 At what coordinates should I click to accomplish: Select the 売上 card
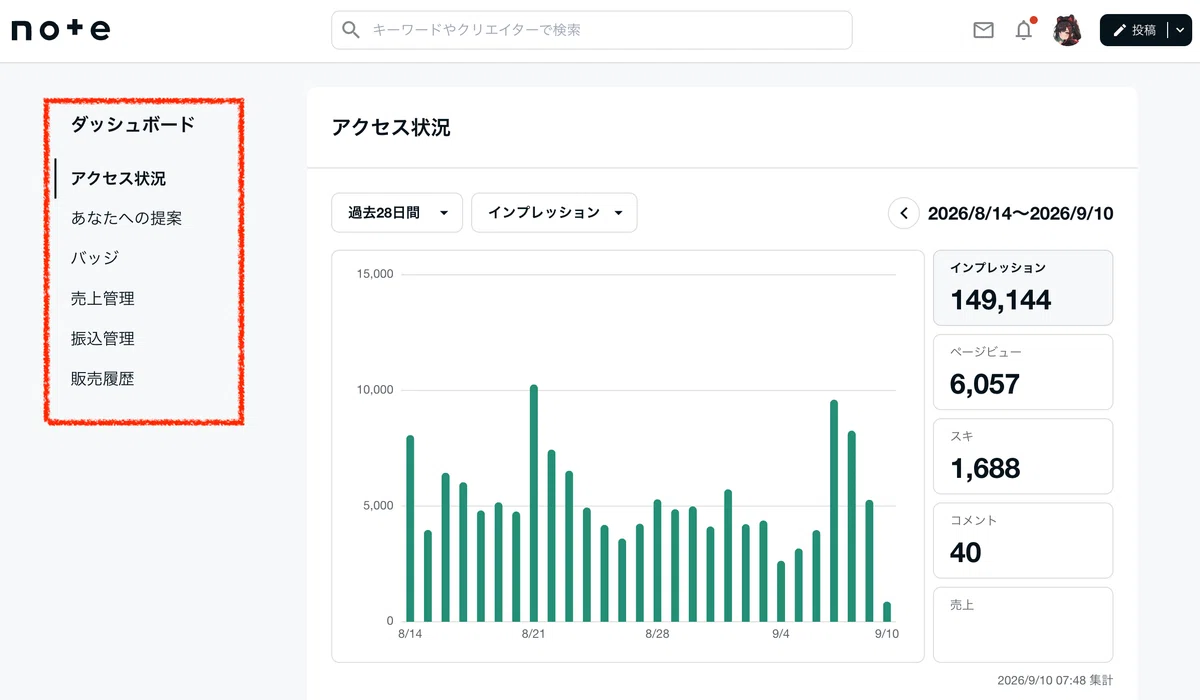point(1023,625)
